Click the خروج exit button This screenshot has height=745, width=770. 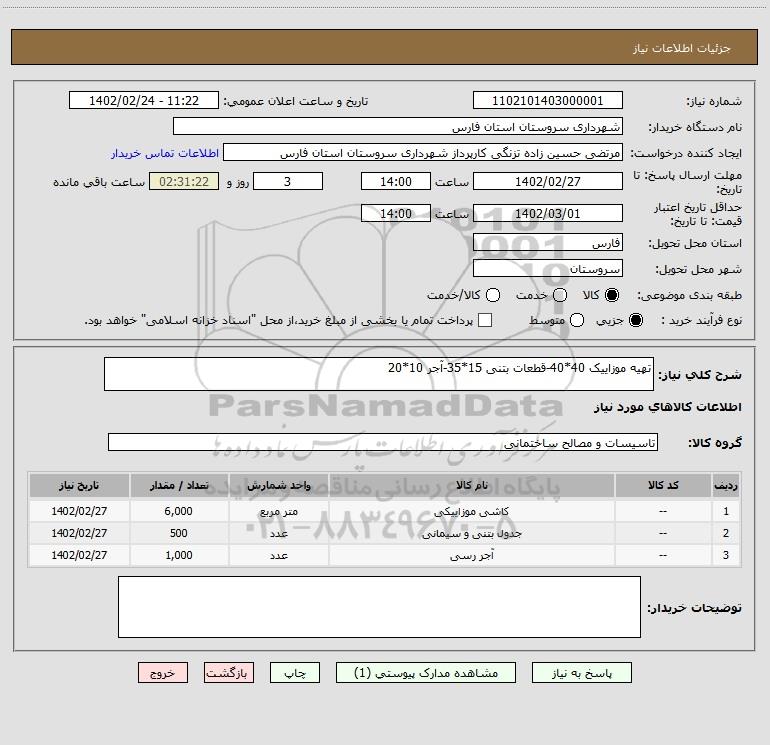[x=163, y=673]
